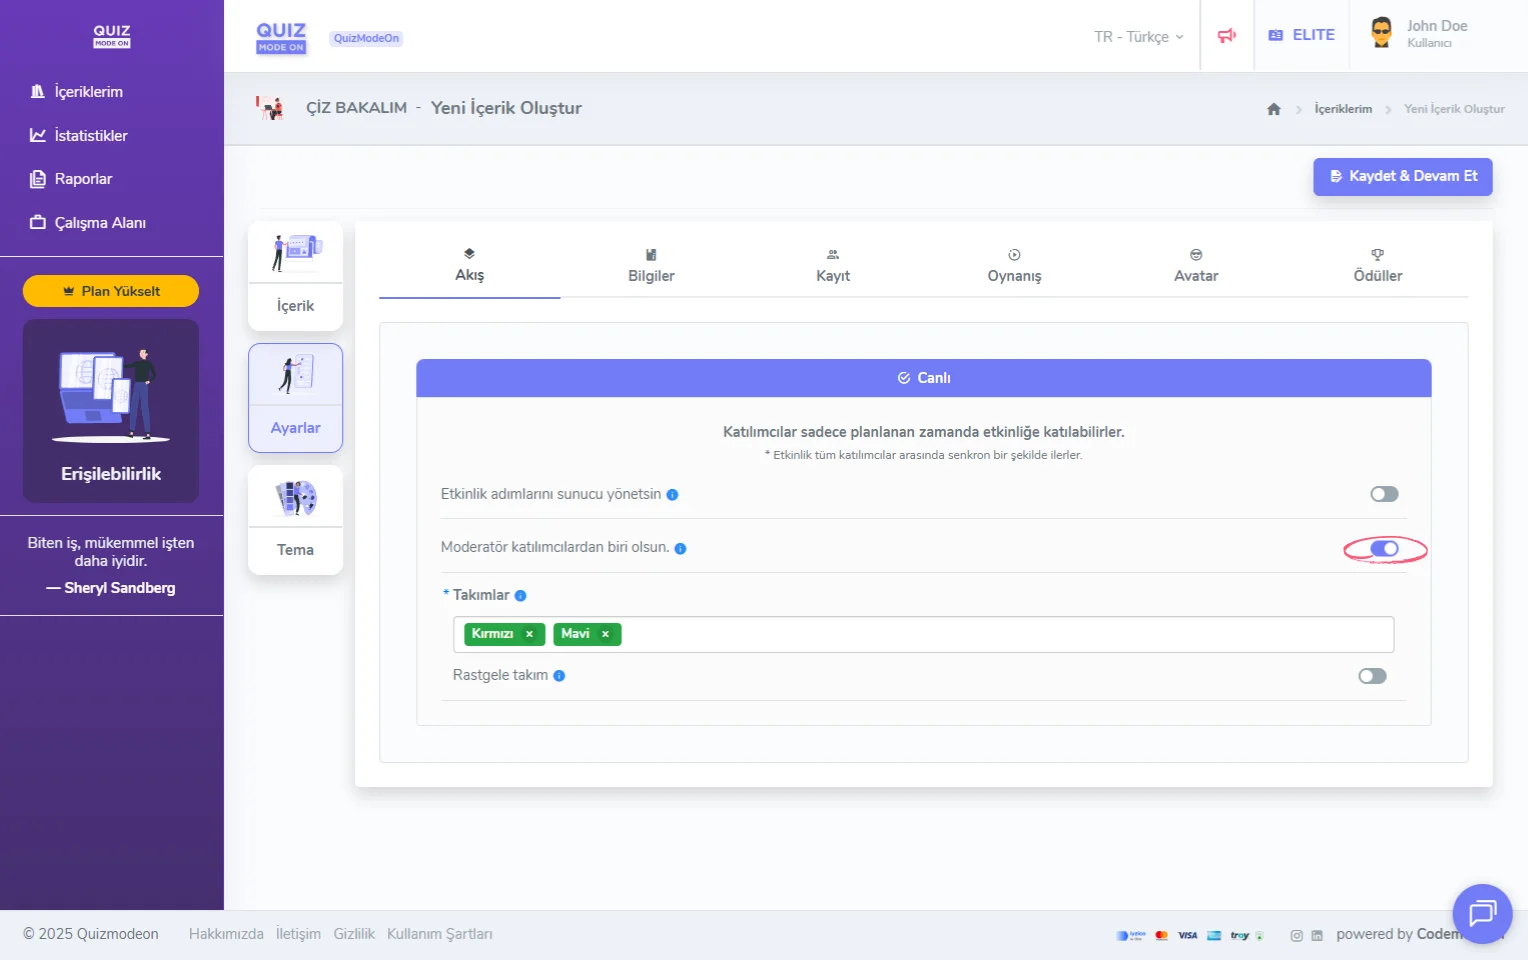
Task: Click info icon next to Rastgele takım
Action: (559, 676)
